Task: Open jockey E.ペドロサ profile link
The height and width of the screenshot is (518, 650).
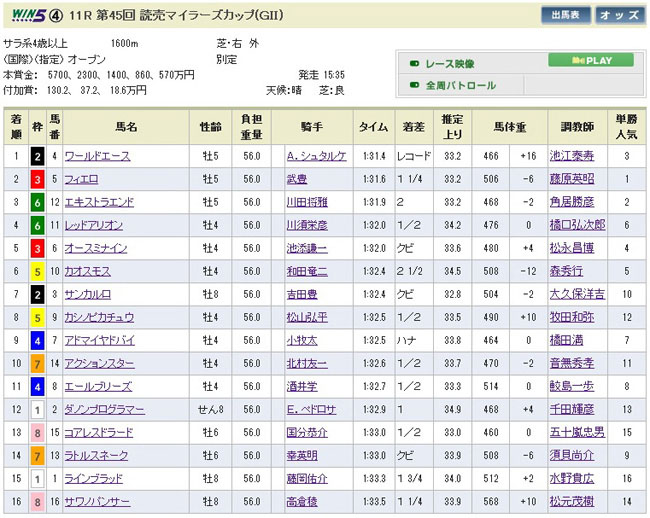Action: tap(312, 410)
